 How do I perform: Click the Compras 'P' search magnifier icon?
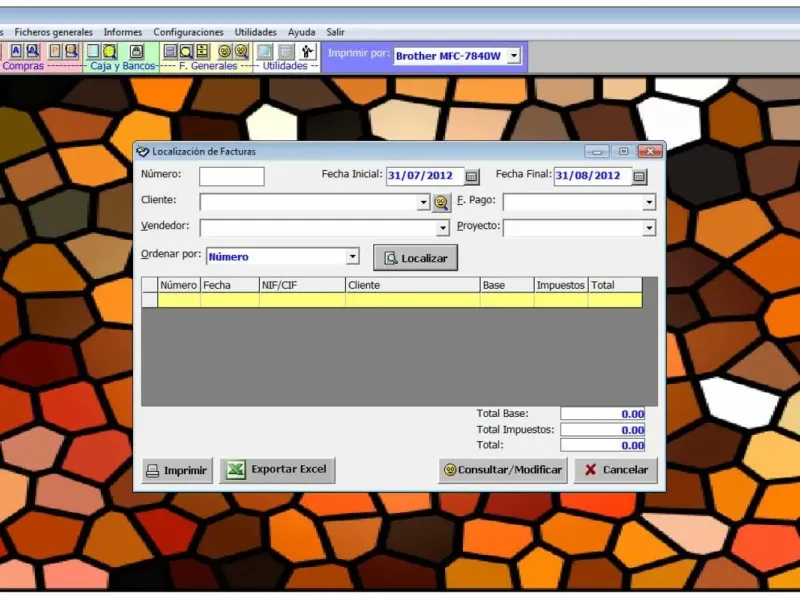(x=71, y=51)
